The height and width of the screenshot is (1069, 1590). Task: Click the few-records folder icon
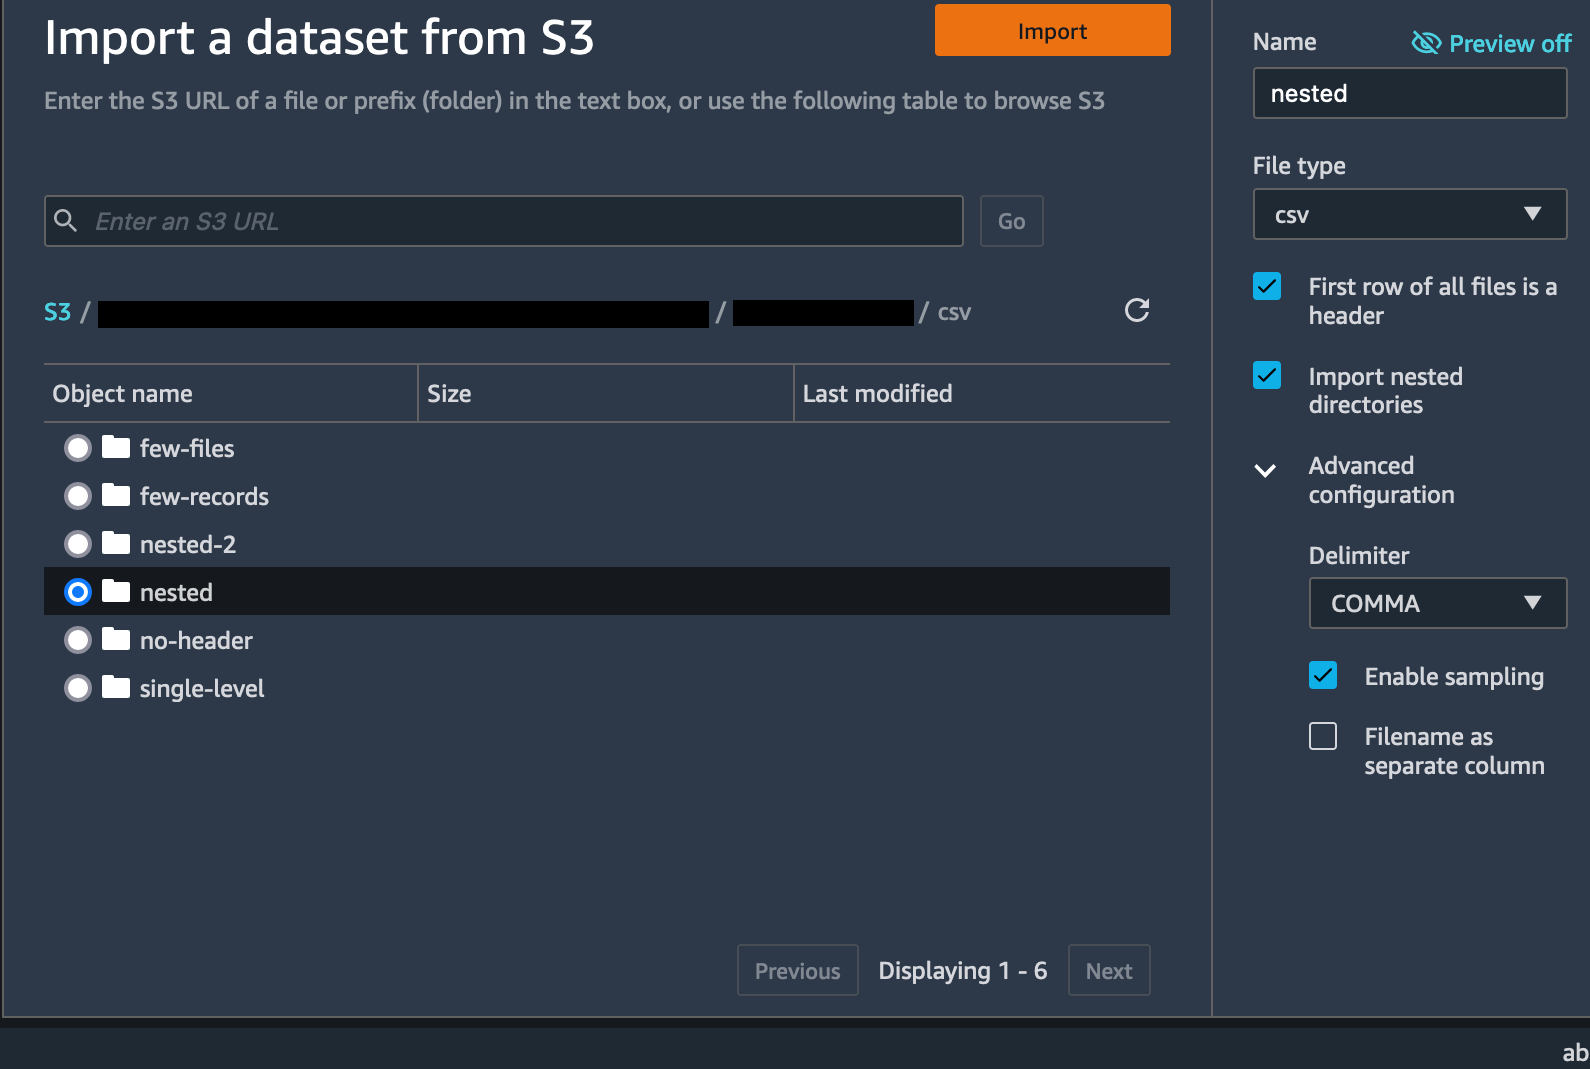pos(116,495)
